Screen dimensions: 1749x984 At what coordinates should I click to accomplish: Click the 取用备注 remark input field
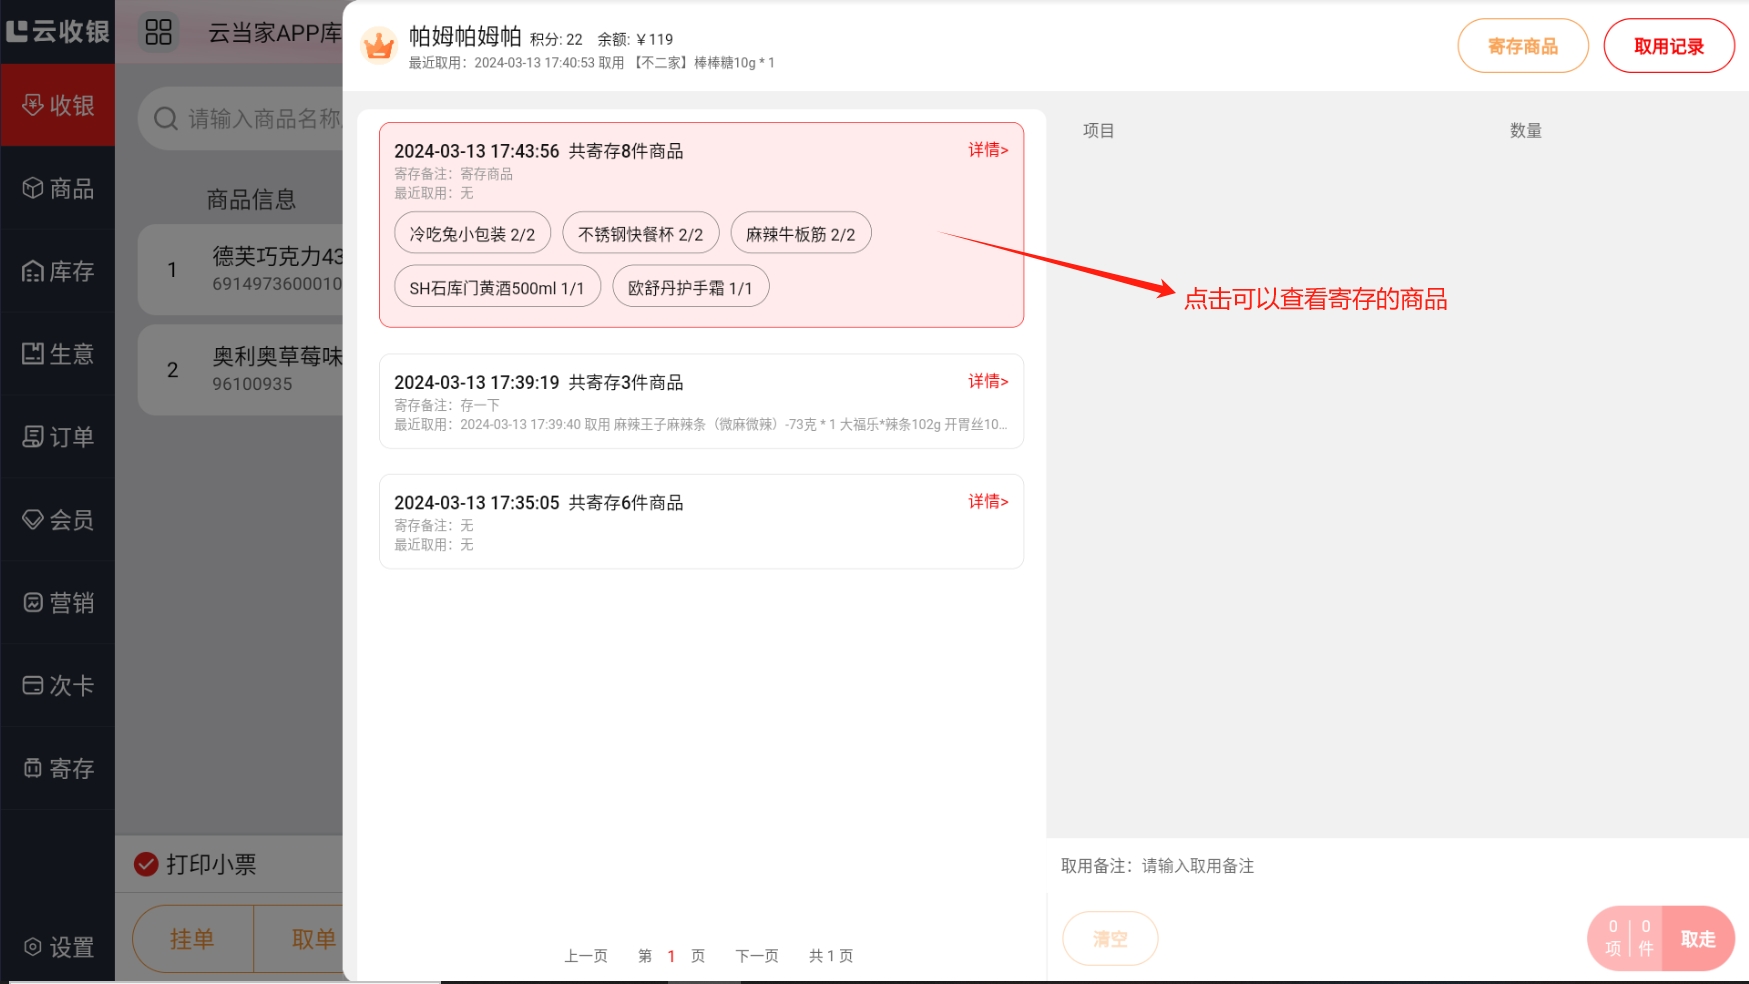click(1300, 866)
